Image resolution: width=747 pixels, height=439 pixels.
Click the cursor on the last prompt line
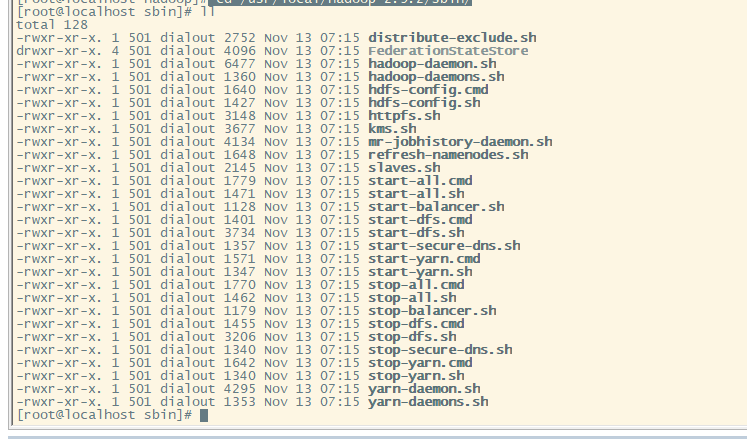(204, 415)
